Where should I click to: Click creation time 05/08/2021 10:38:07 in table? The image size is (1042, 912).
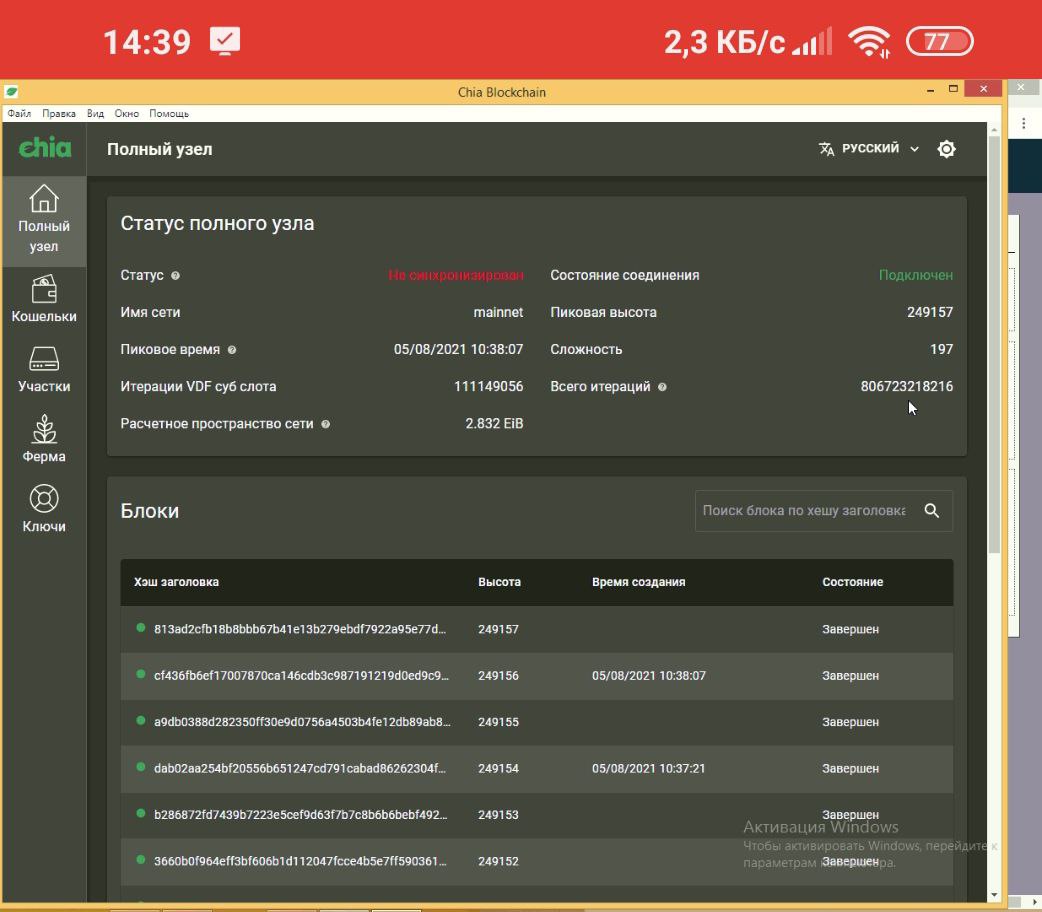pyautogui.click(x=649, y=676)
